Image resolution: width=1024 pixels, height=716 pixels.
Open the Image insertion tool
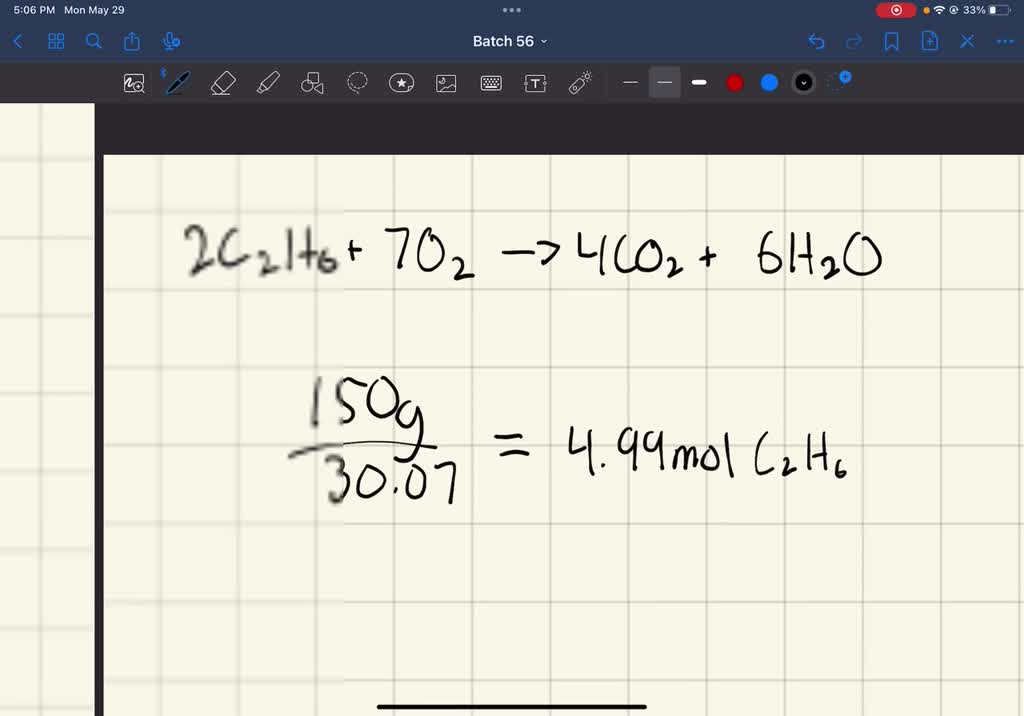coord(445,82)
